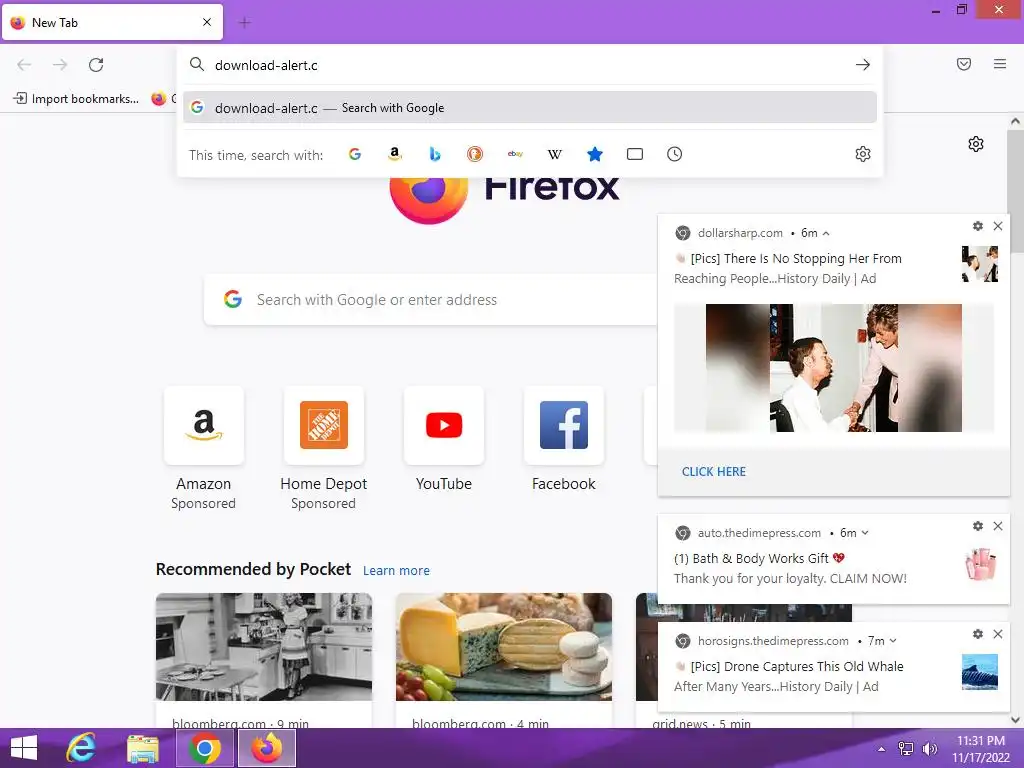This screenshot has height=768, width=1024.
Task: Click the CLICK HERE notification button
Action: pos(714,472)
